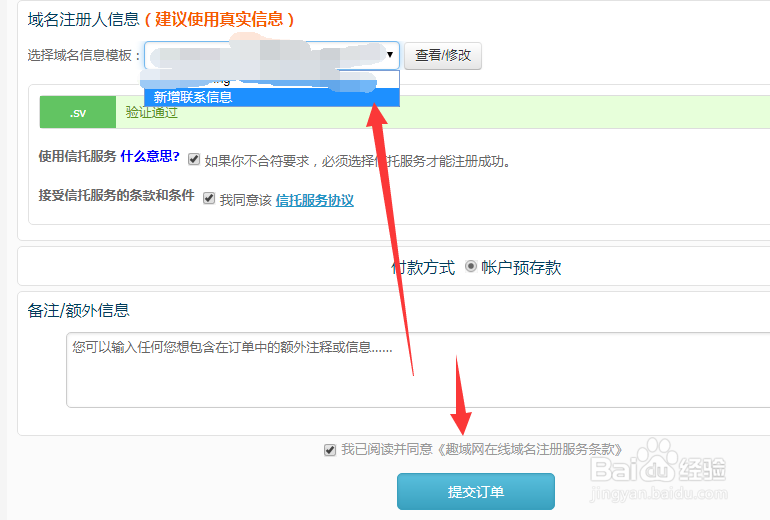The image size is (770, 520).
Task: Open the 什么意思? help link
Action: (x=150, y=157)
